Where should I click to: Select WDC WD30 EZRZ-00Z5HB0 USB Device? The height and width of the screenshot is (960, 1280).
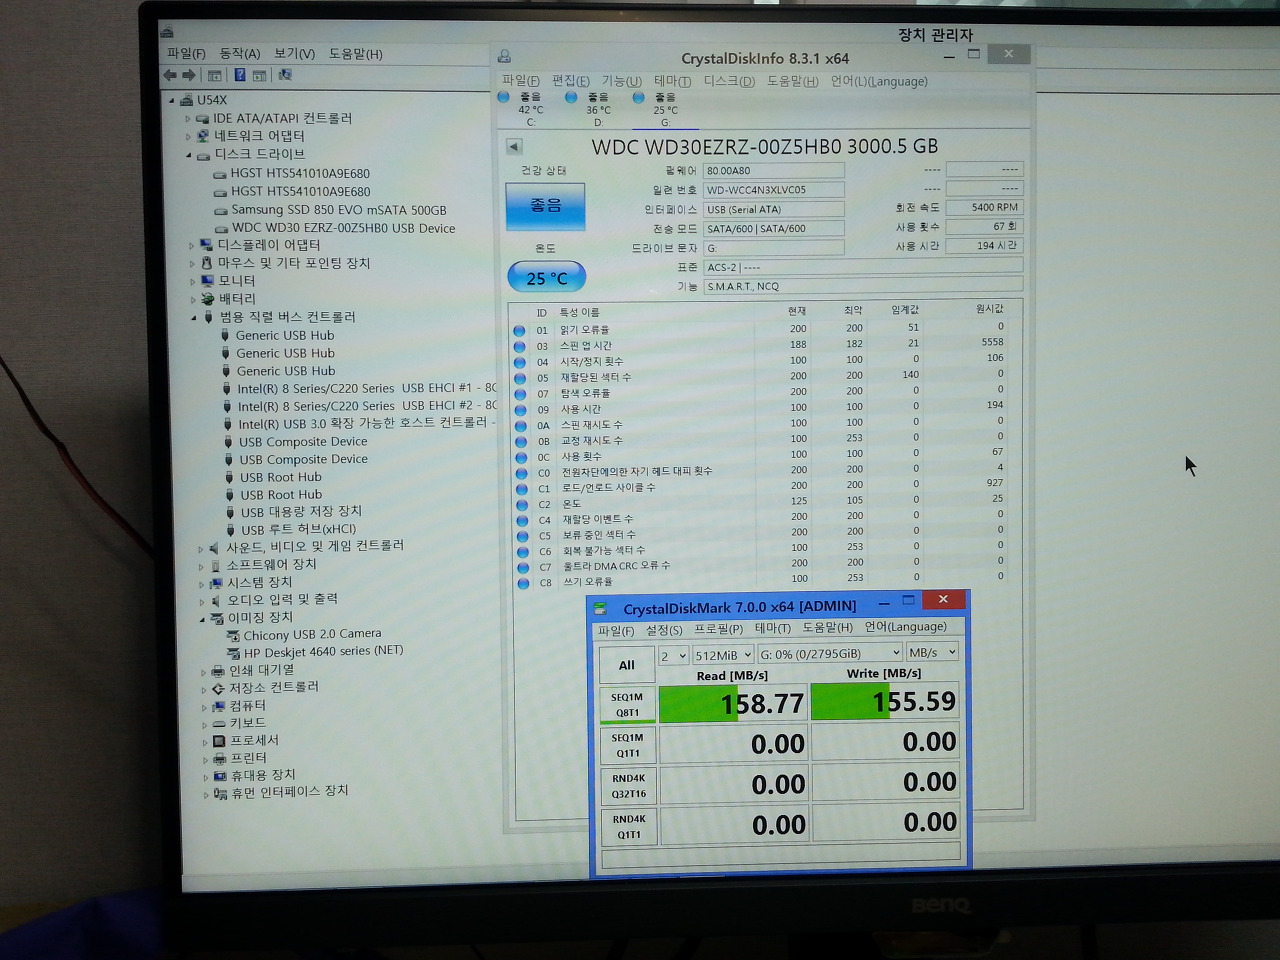[343, 229]
